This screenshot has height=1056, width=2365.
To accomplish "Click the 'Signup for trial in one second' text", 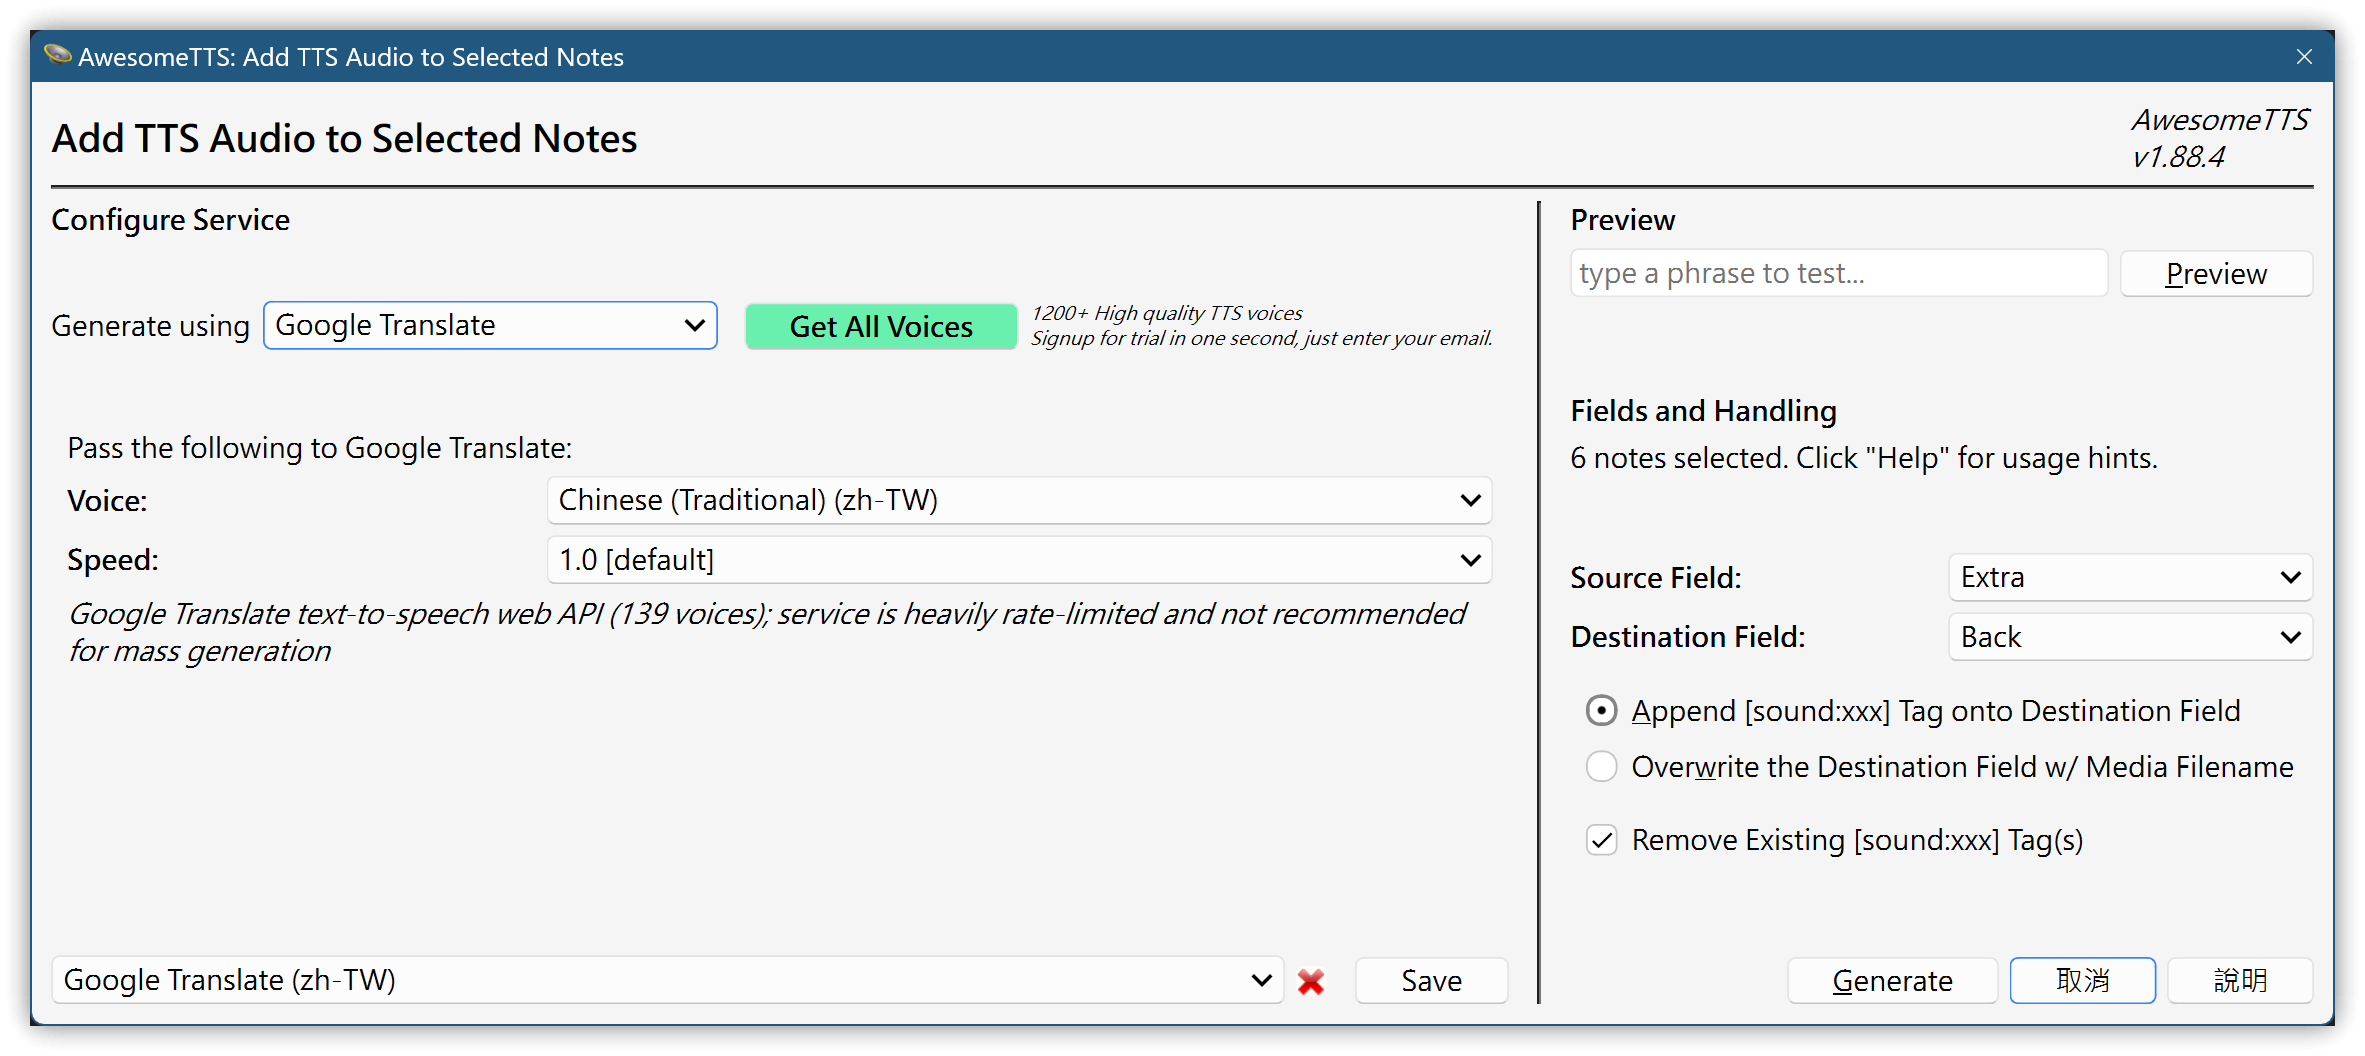I will (x=1262, y=339).
